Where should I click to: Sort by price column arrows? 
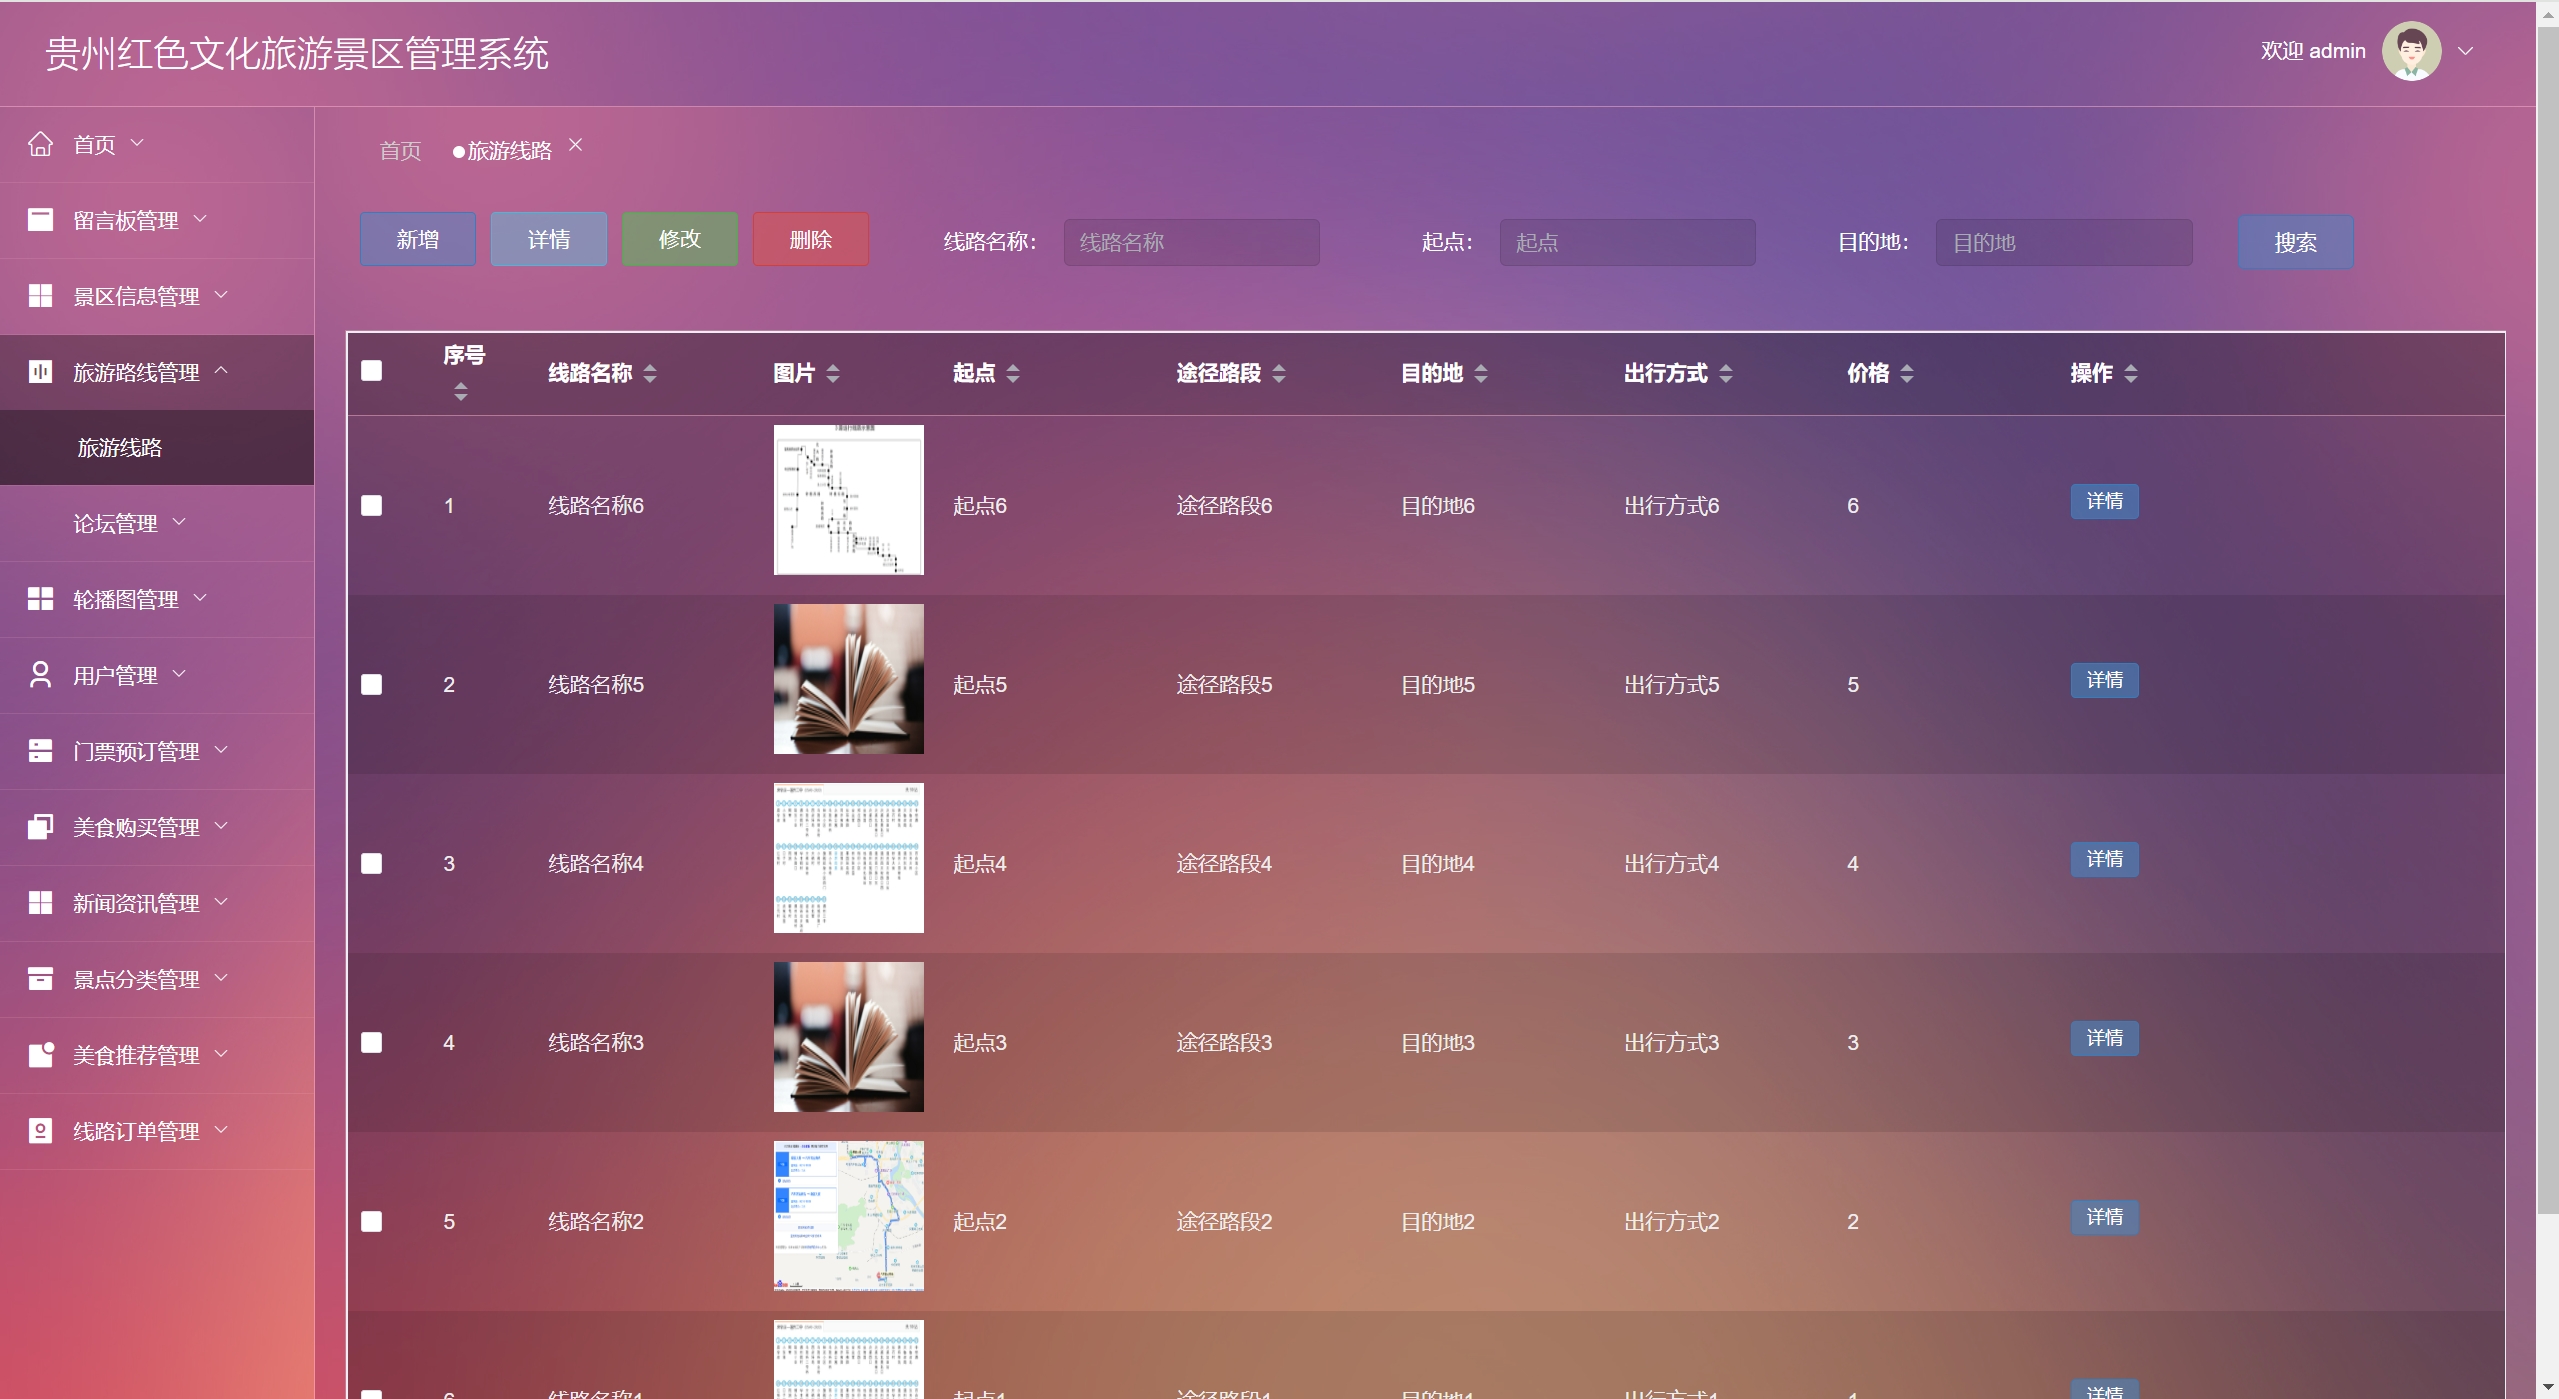[1907, 374]
